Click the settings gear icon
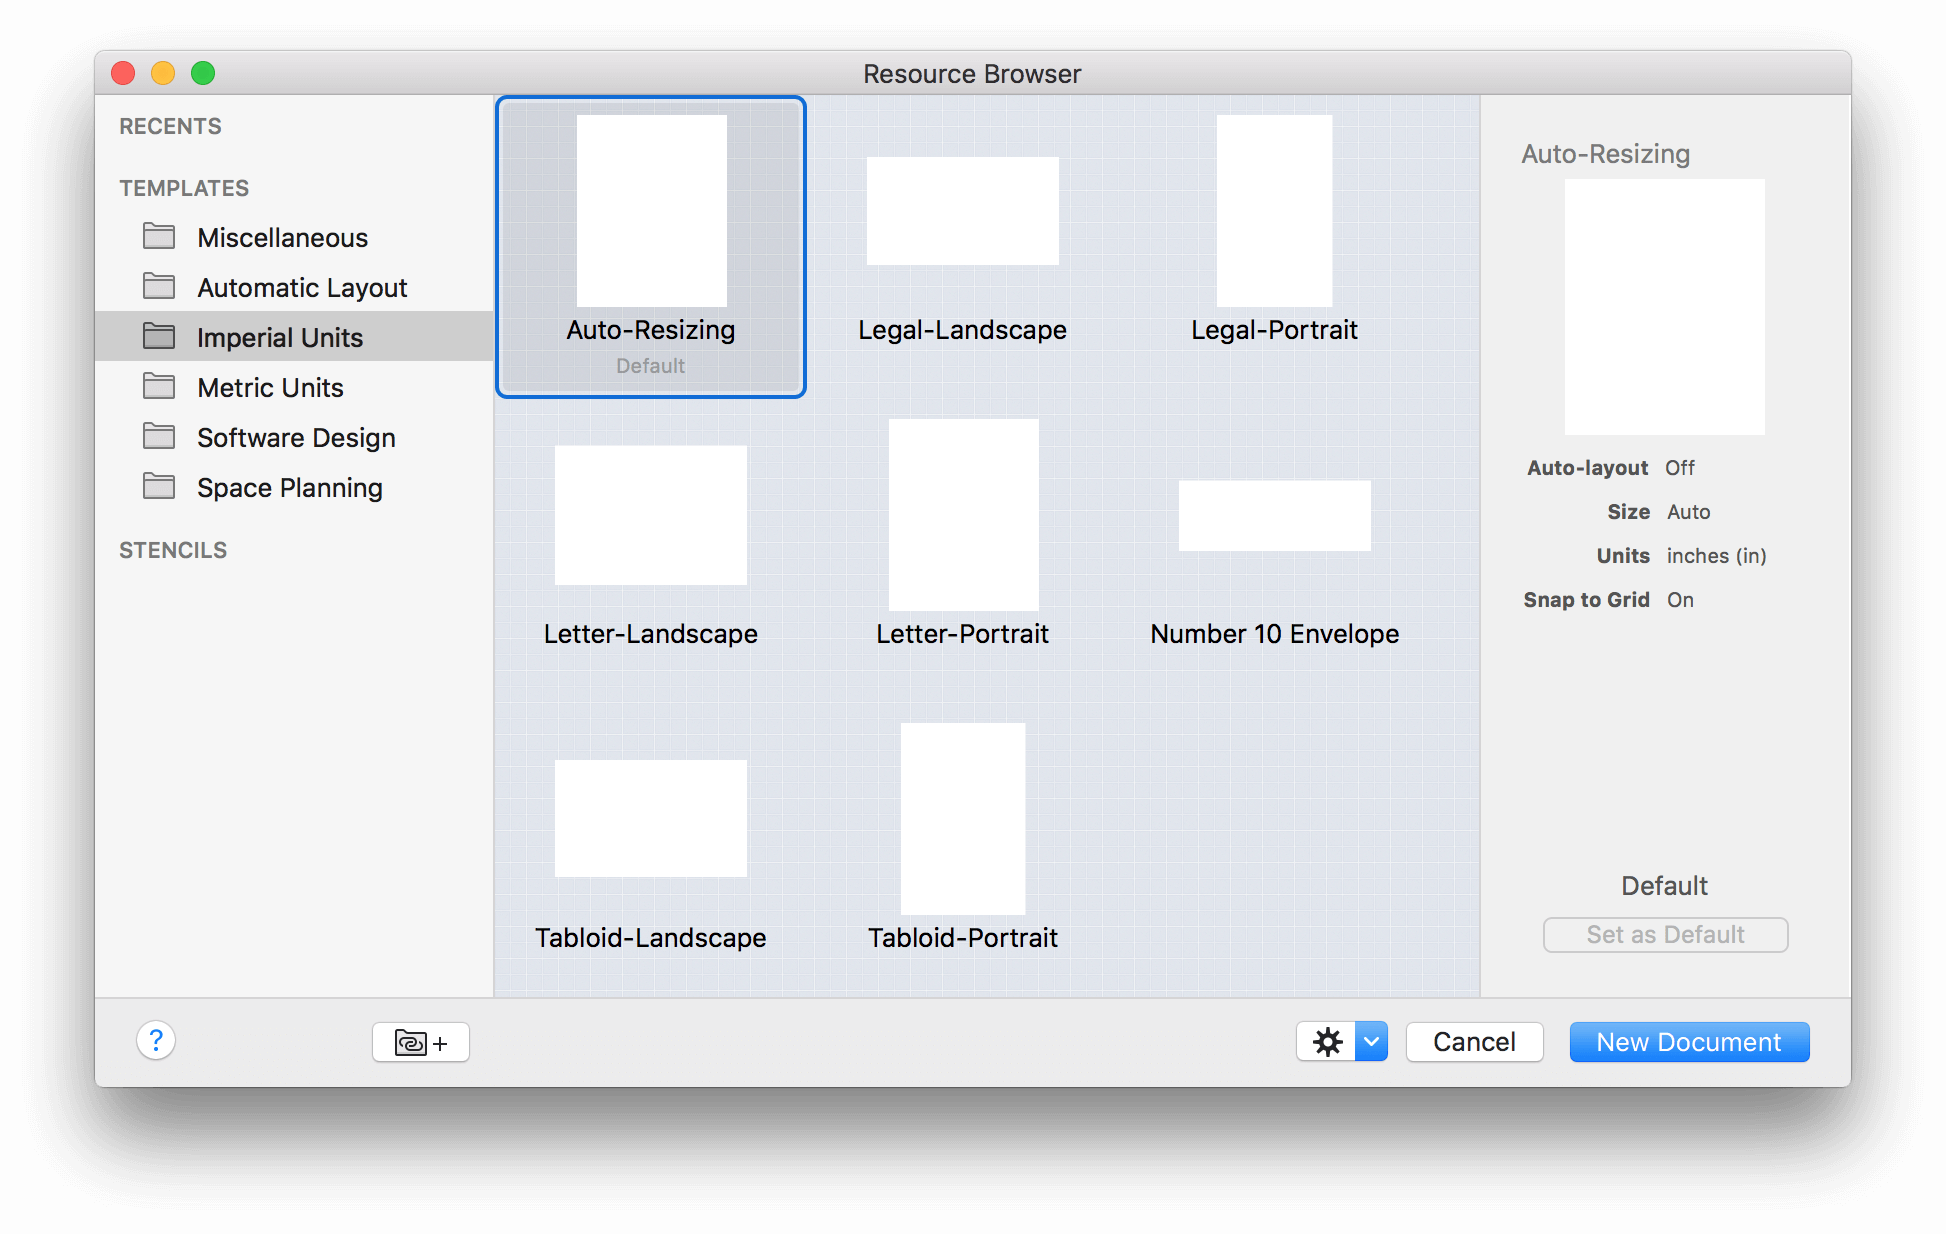This screenshot has width=1946, height=1234. pyautogui.click(x=1328, y=1040)
